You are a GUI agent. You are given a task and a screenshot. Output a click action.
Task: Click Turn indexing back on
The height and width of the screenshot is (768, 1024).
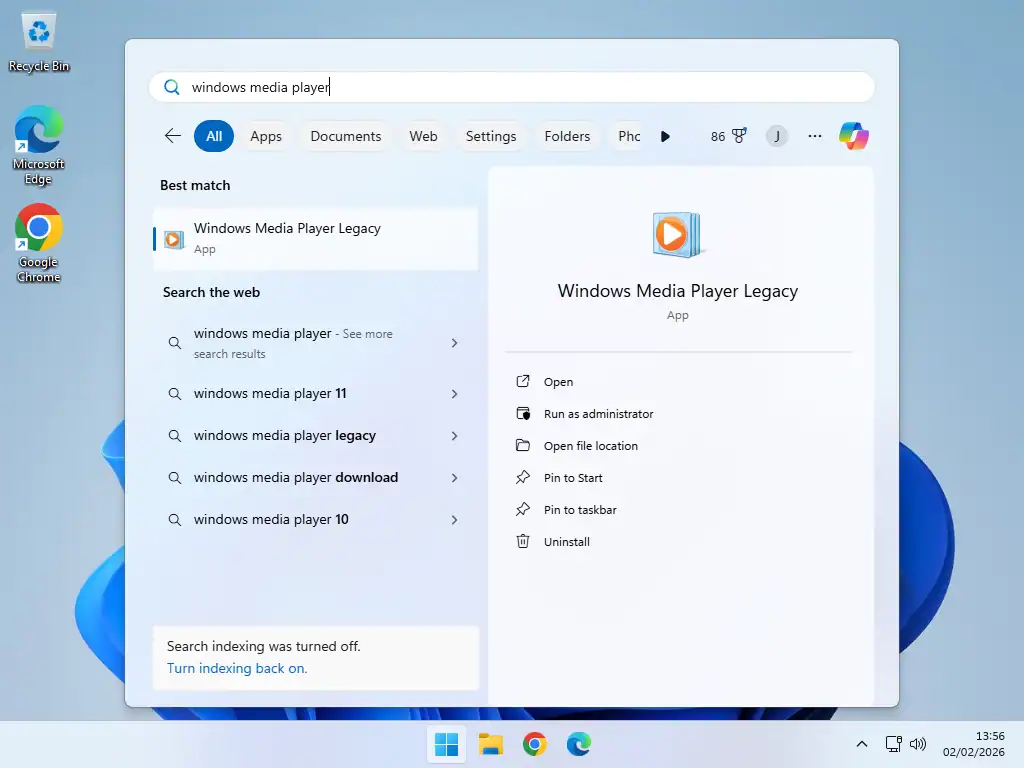coord(237,668)
